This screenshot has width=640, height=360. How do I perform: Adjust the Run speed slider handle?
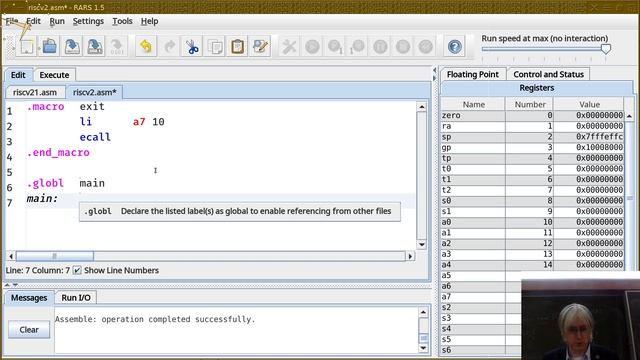606,49
